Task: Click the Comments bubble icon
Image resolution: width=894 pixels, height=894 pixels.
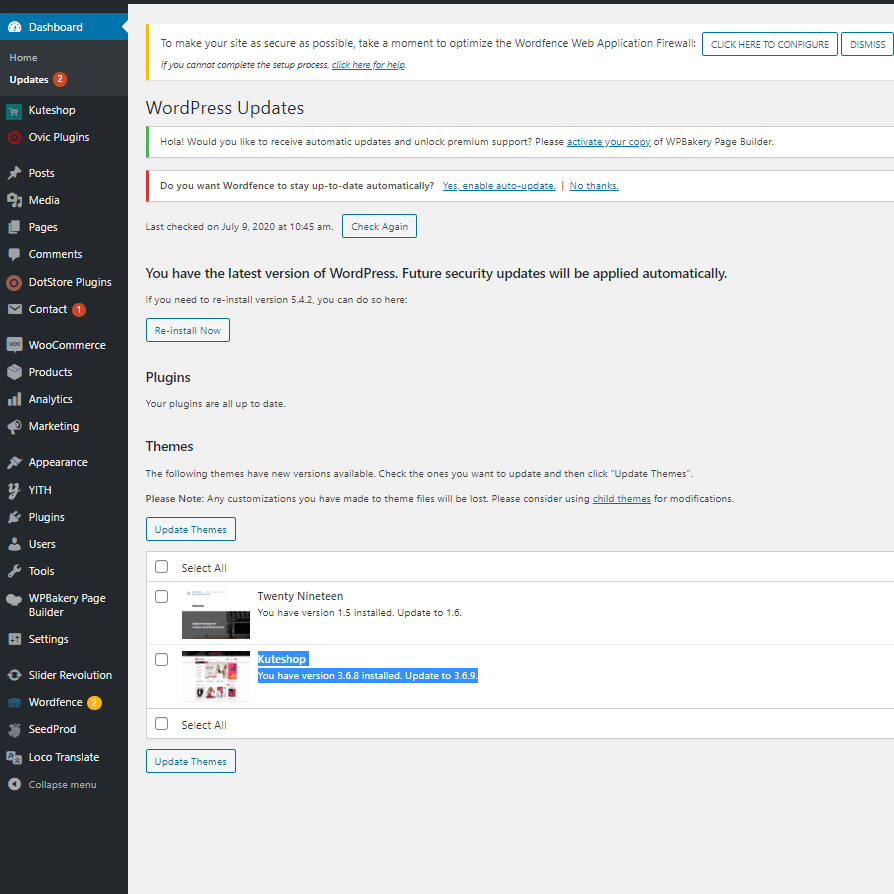Action: point(14,254)
